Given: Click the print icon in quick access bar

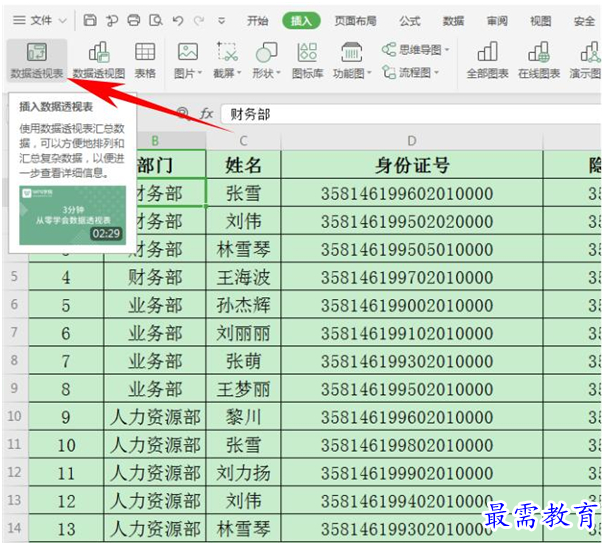Looking at the screenshot, I should 134,20.
